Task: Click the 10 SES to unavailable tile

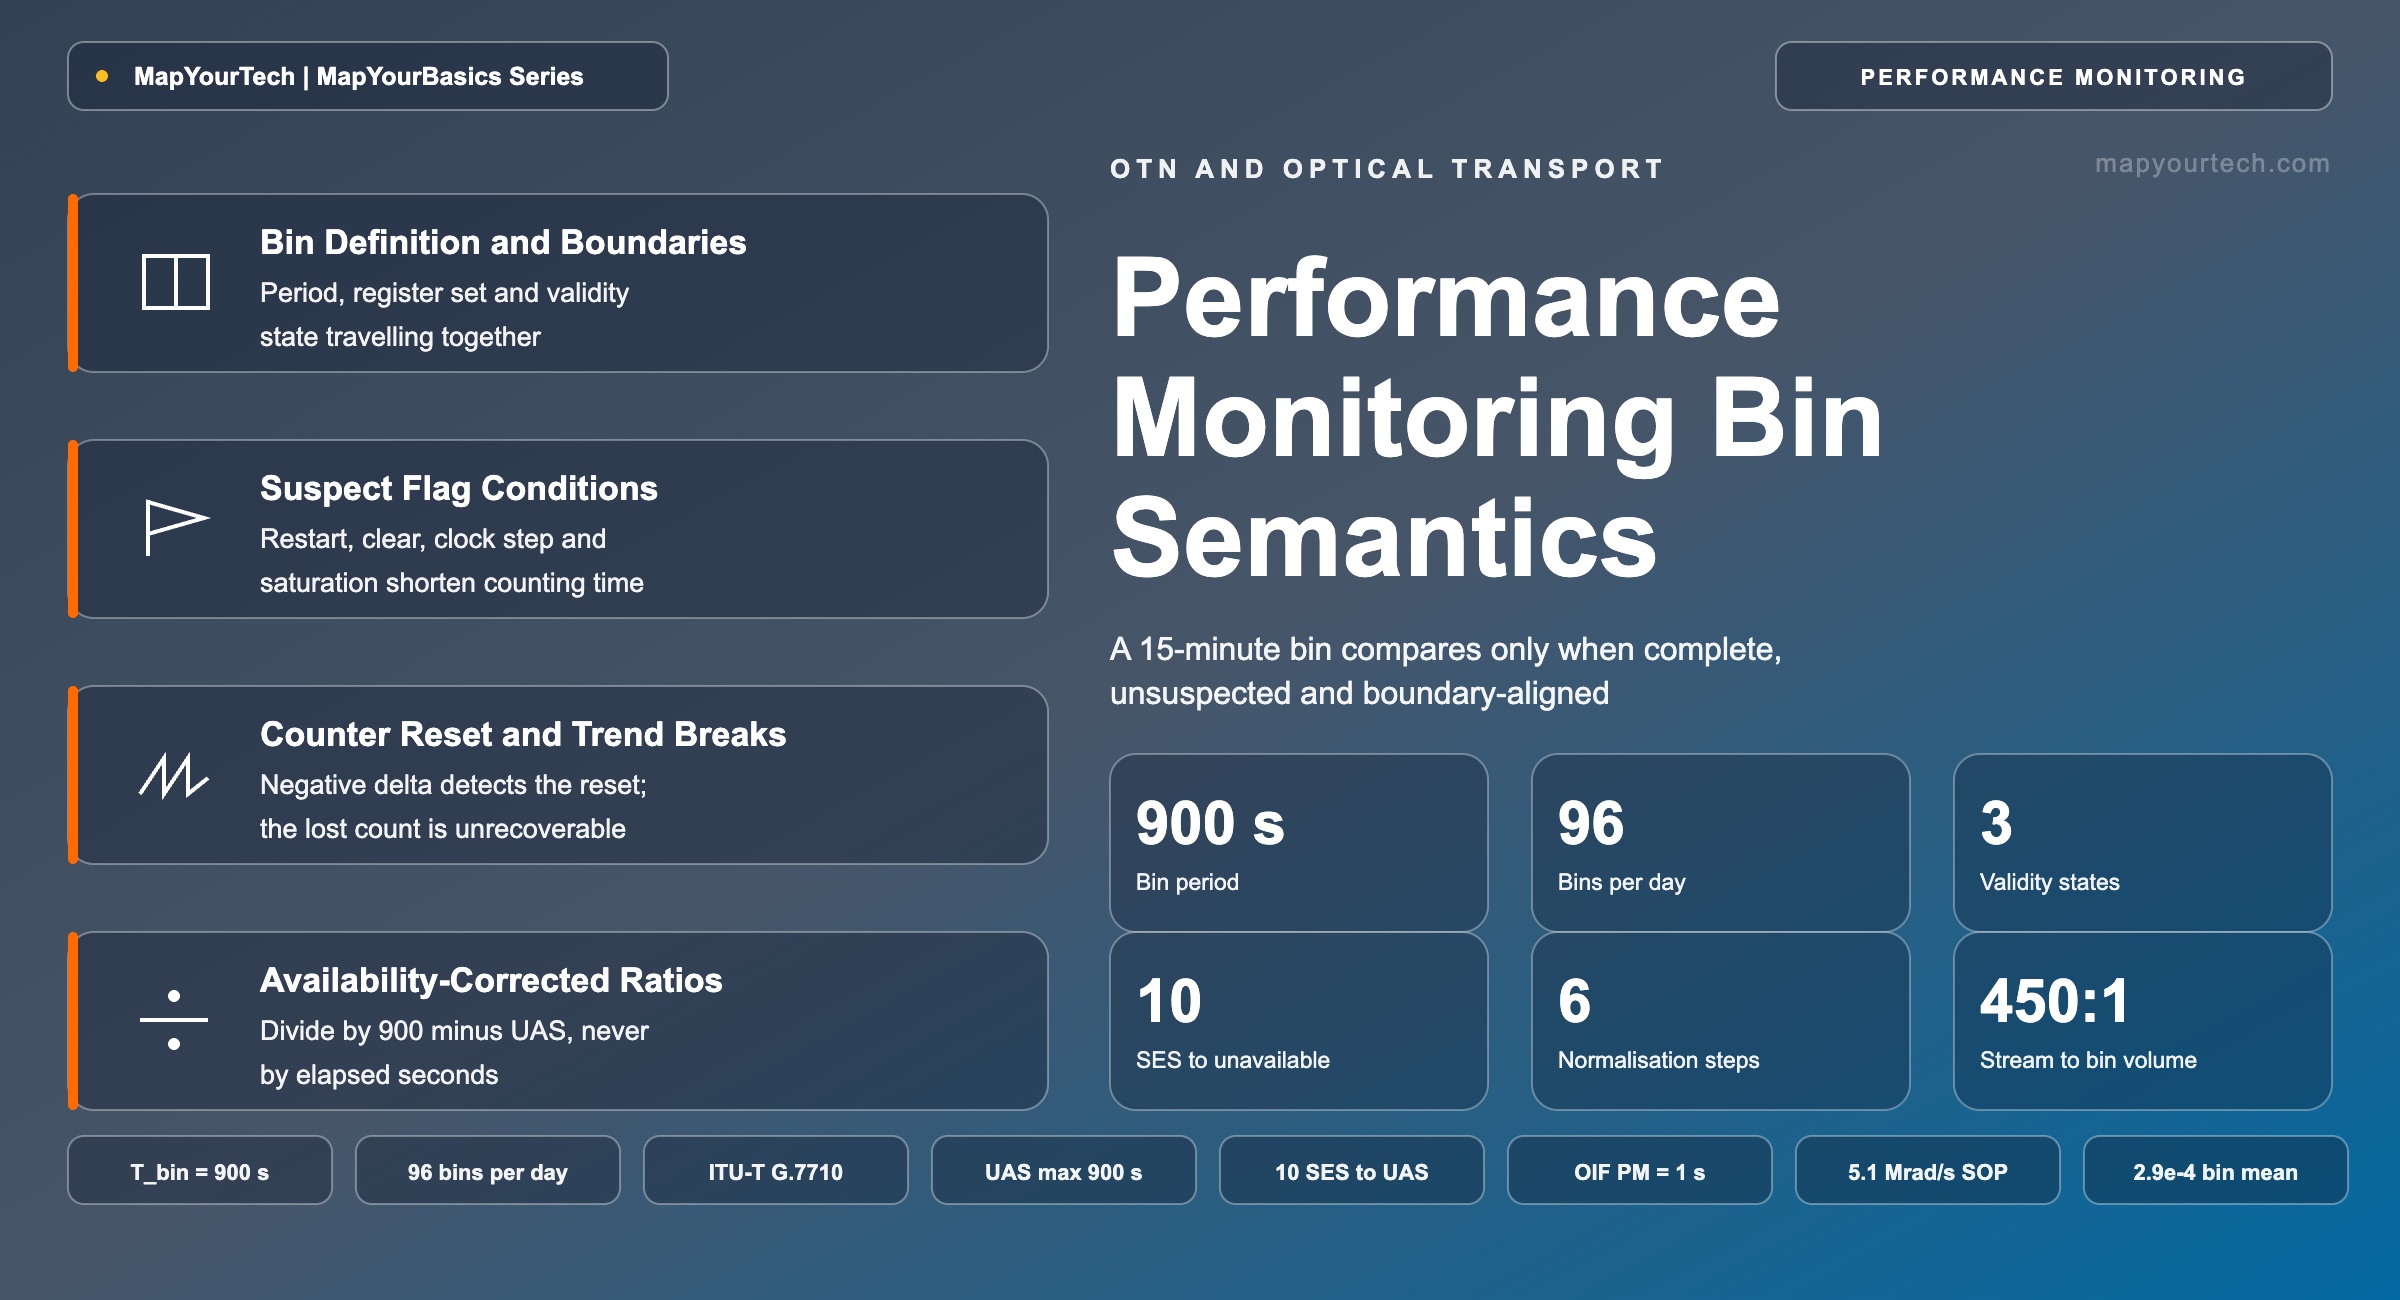Action: pyautogui.click(x=1299, y=1021)
